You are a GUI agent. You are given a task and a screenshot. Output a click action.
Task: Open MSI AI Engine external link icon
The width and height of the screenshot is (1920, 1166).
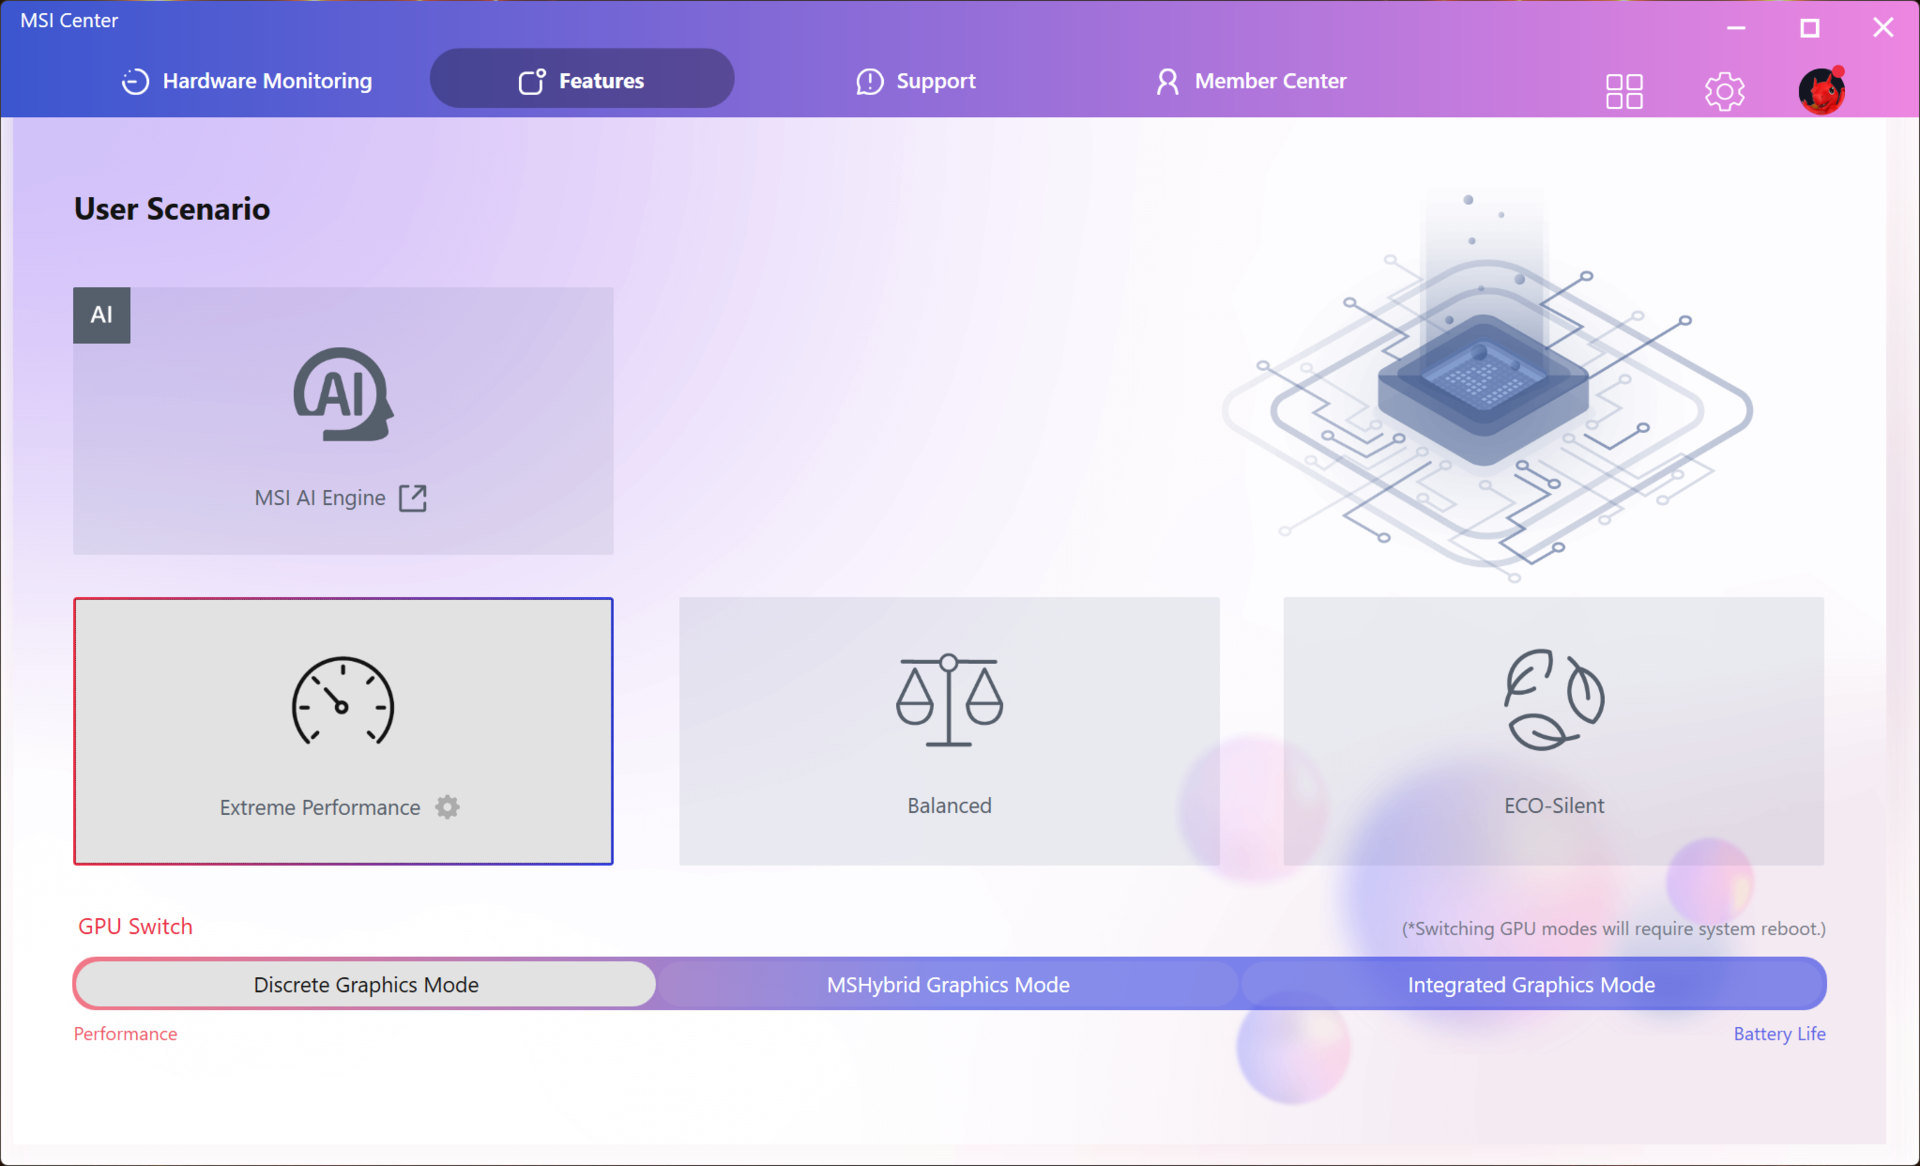(413, 498)
